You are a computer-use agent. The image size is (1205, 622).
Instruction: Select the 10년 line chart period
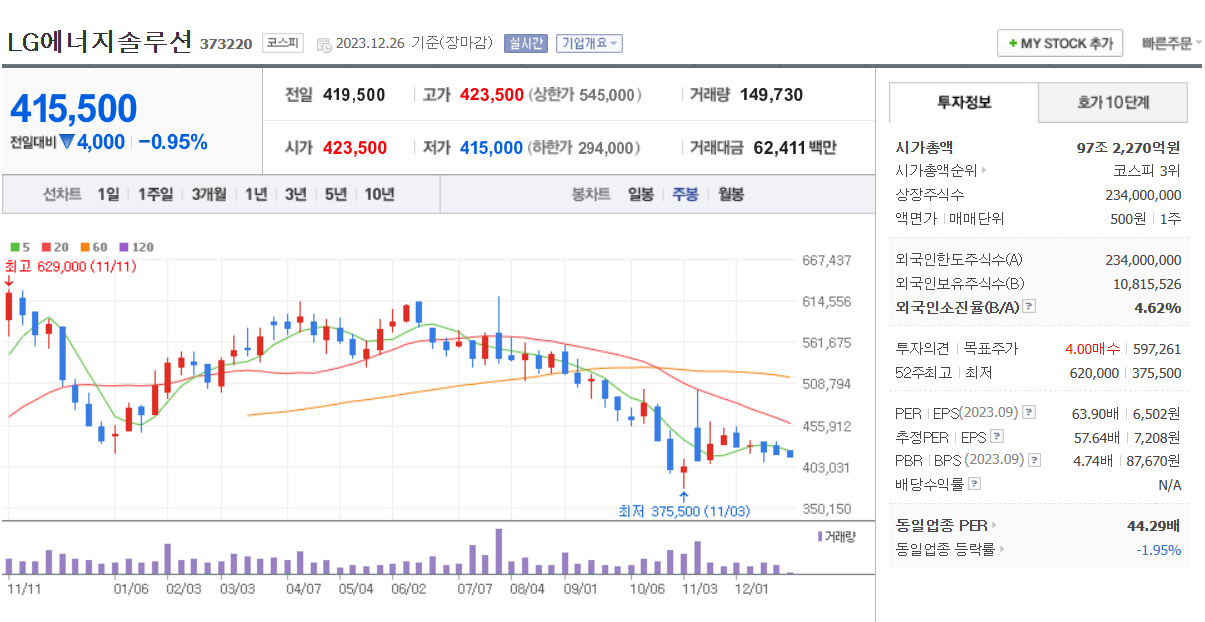pyautogui.click(x=379, y=194)
